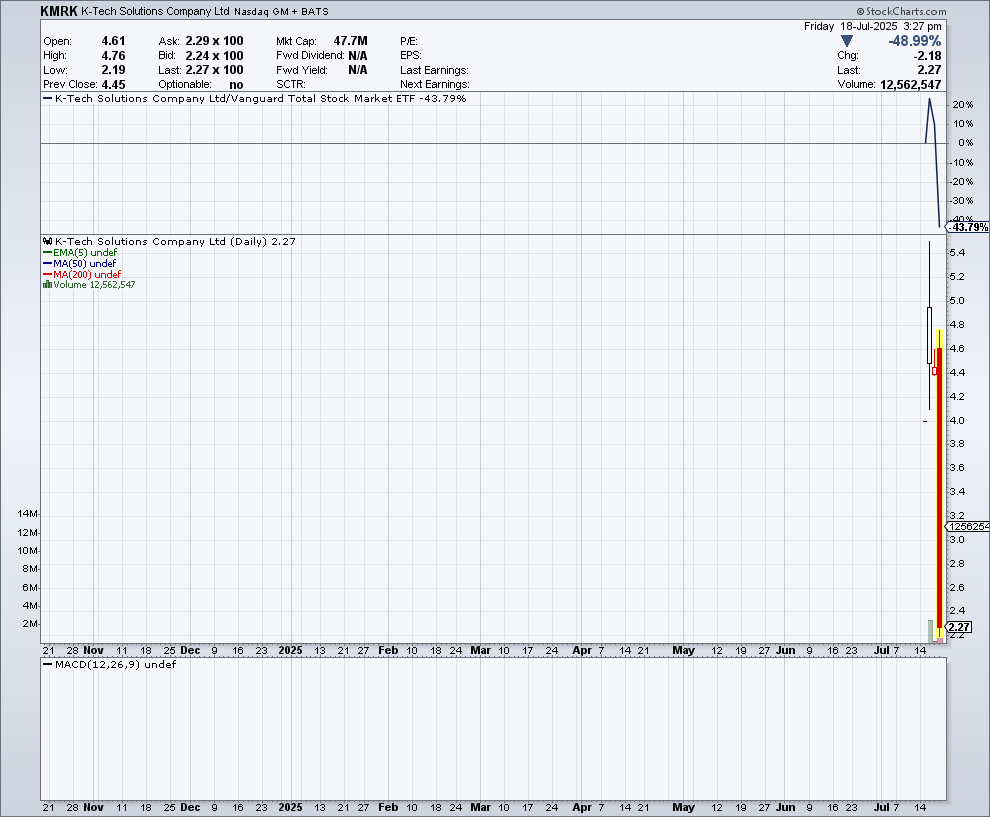Image resolution: width=990 pixels, height=817 pixels.
Task: Select the Chg value -2.18
Action: point(927,56)
